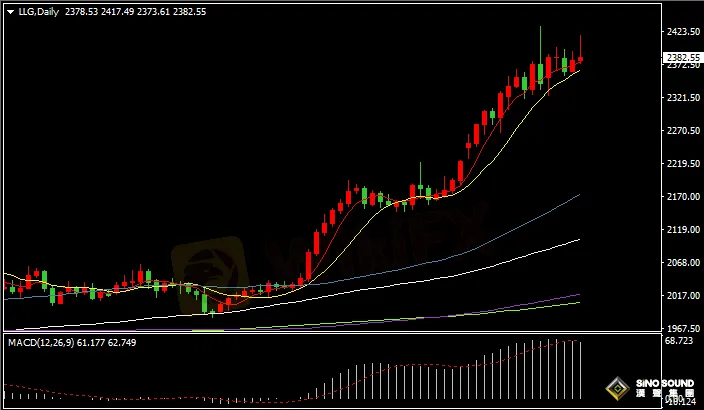Image resolution: width=704 pixels, height=410 pixels.
Task: Click the LLG,Daily symbol title
Action: 37,12
